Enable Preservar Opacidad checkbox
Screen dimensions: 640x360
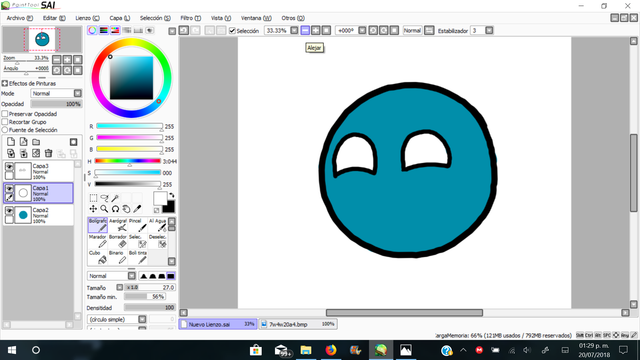(5, 114)
